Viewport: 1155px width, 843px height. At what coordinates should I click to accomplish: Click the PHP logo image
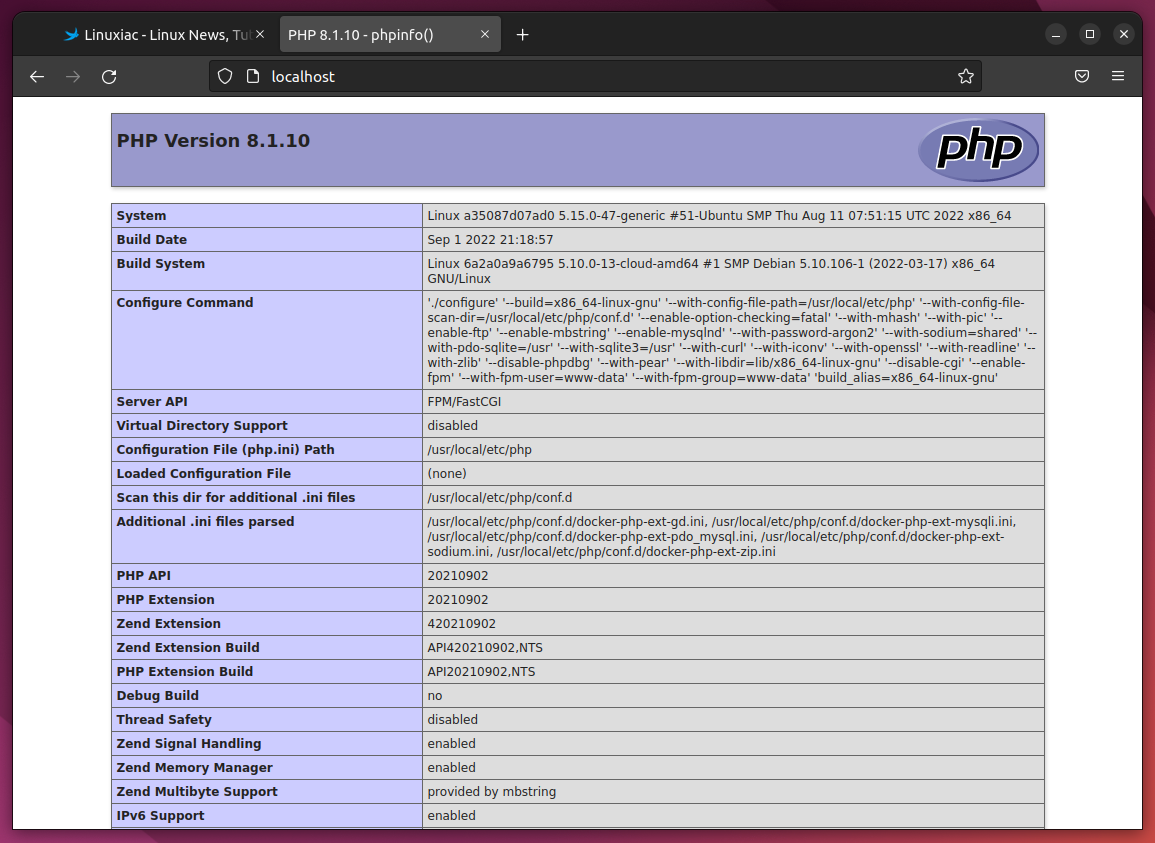pos(978,150)
